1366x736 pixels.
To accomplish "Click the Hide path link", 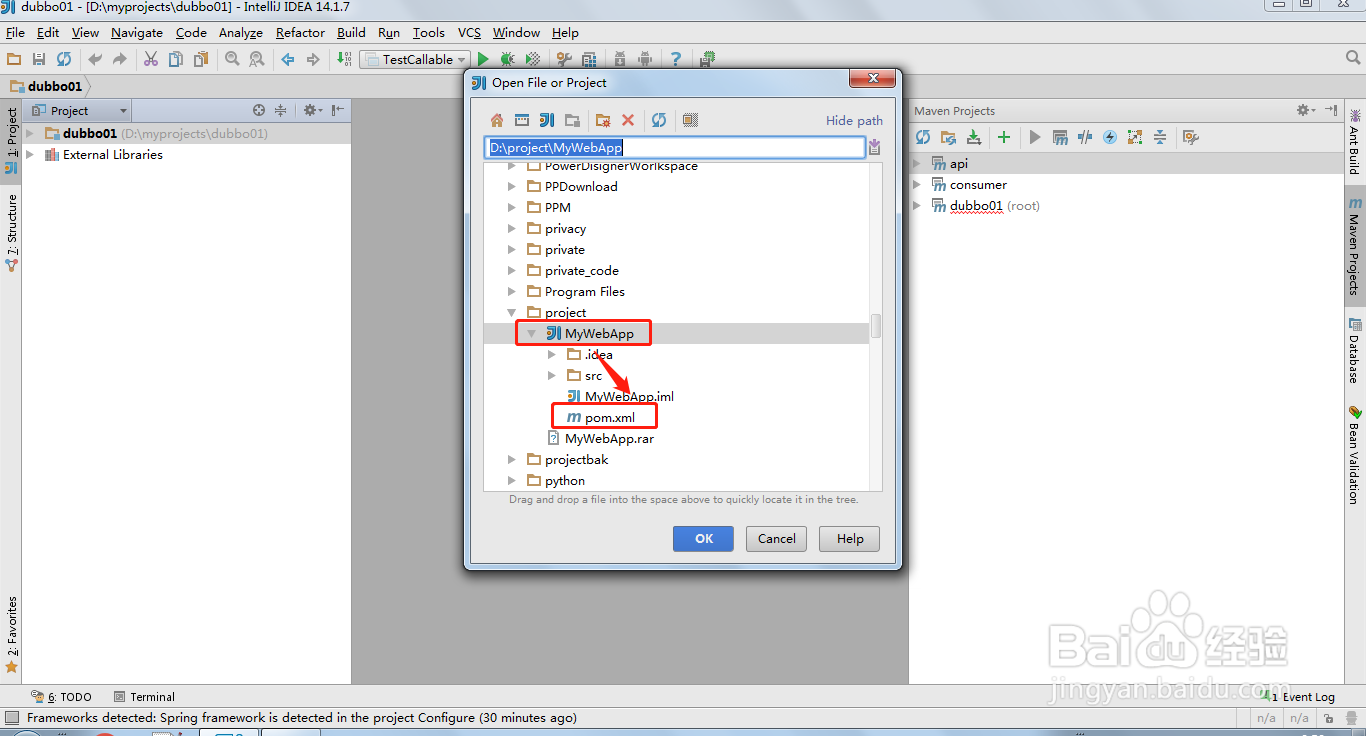I will 854,120.
